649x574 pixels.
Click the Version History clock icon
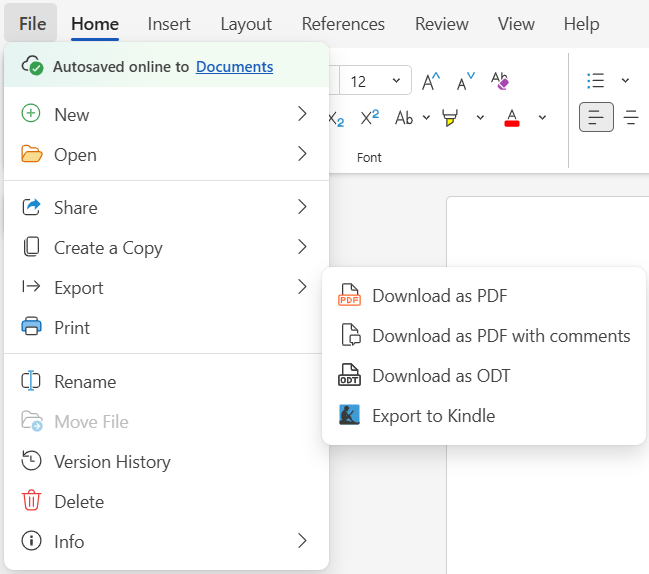tap(31, 461)
